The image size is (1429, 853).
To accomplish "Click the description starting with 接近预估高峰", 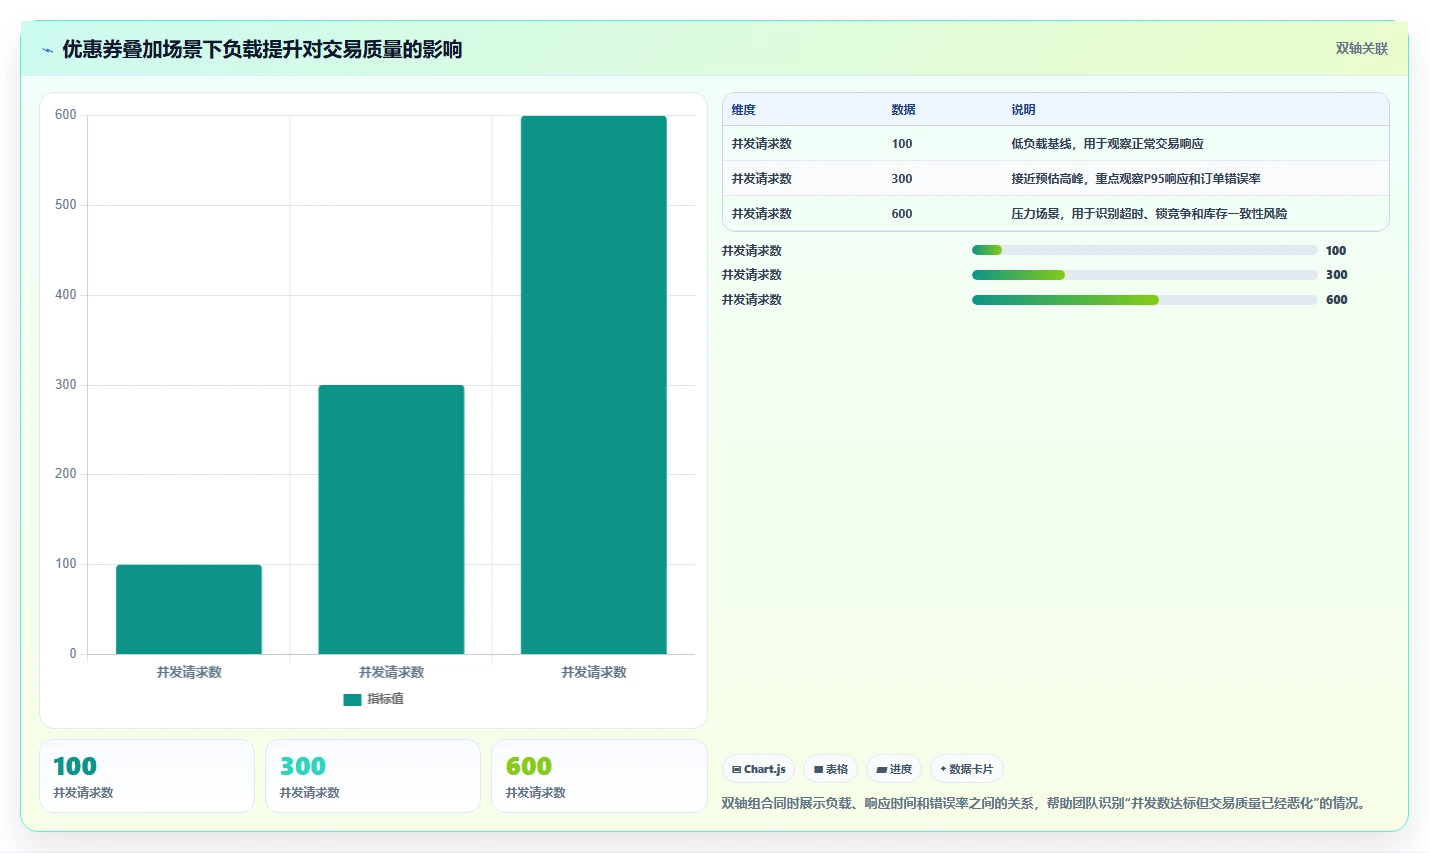I will [x=1135, y=179].
